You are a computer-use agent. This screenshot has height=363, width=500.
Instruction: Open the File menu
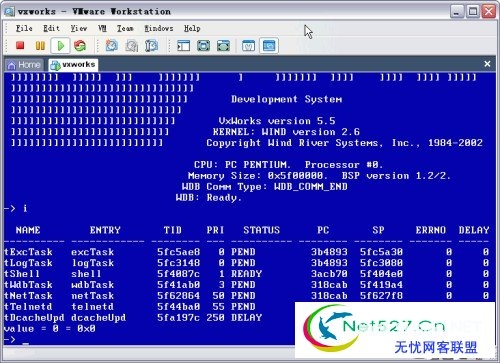pyautogui.click(x=24, y=28)
